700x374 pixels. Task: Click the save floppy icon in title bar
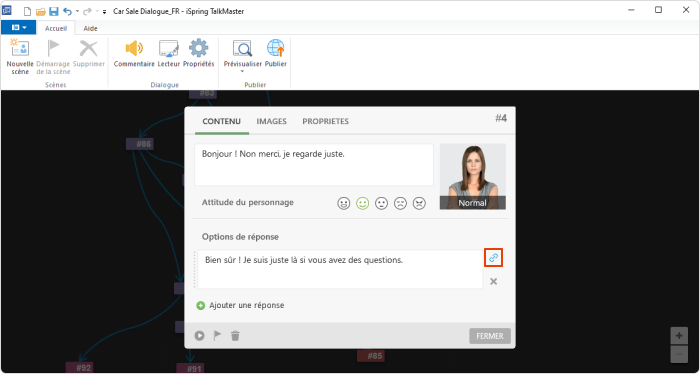tap(54, 11)
